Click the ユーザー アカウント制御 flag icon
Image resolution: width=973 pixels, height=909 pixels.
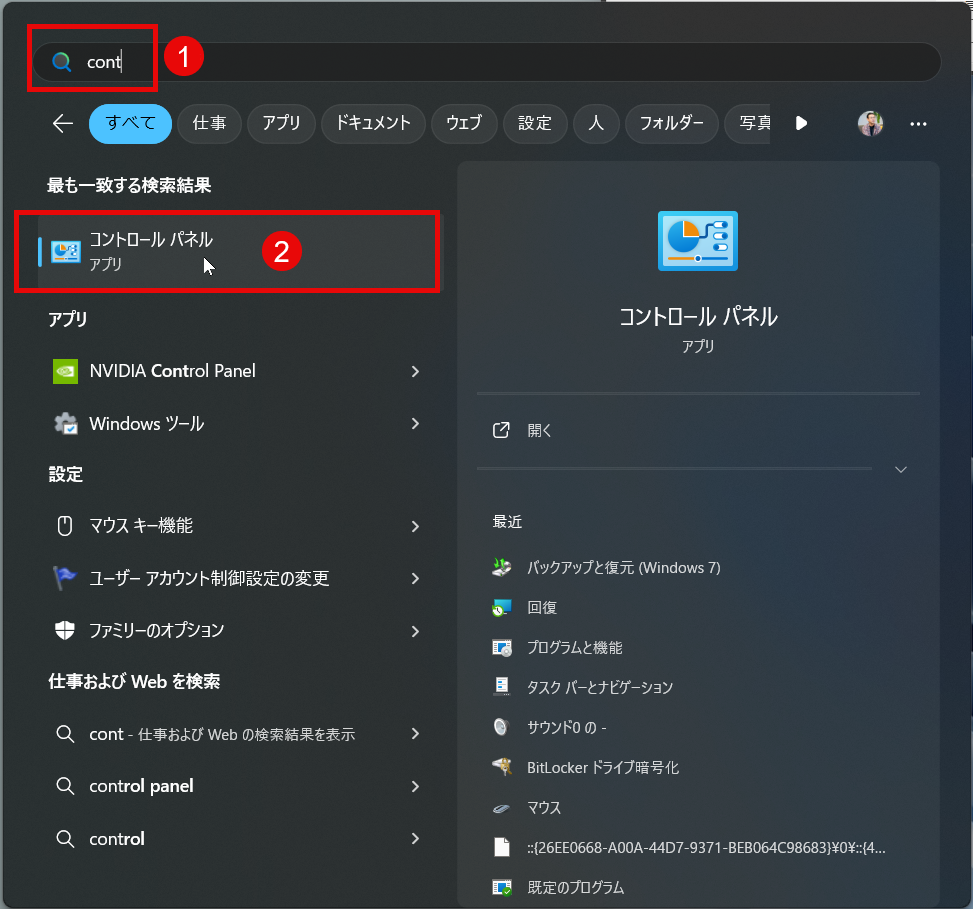65,578
